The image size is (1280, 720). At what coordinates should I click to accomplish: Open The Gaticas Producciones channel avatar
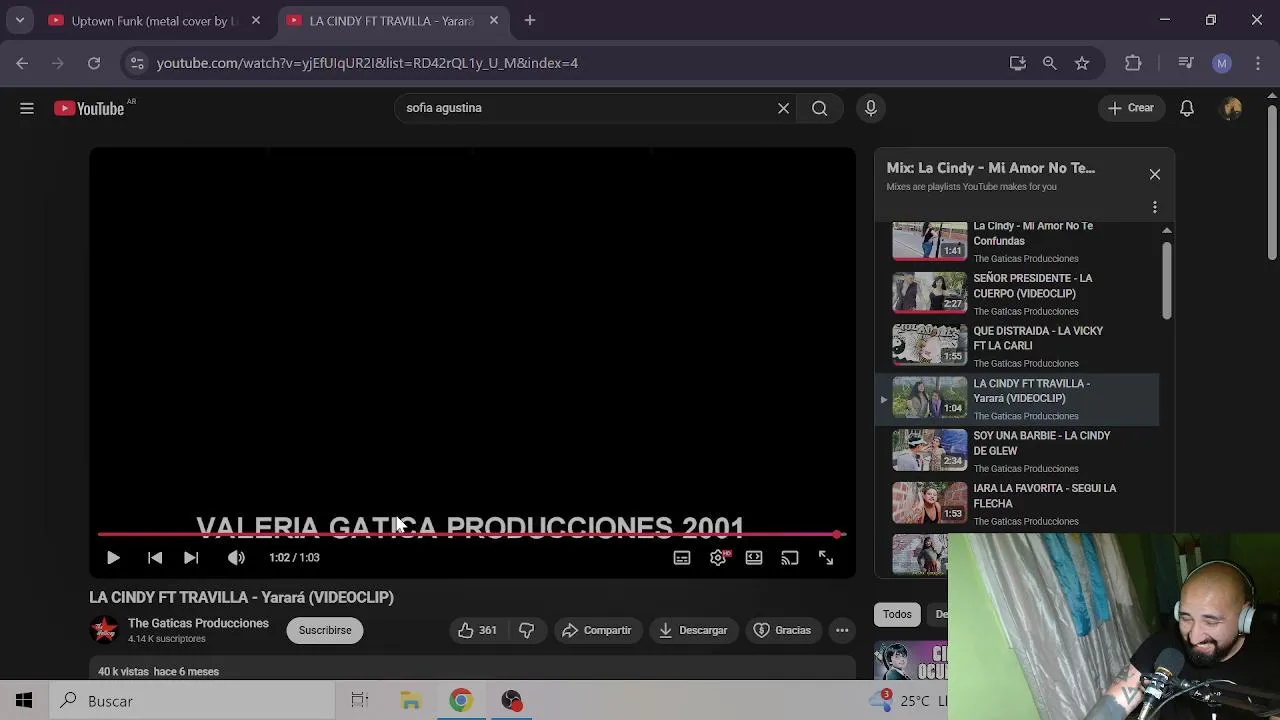click(104, 630)
